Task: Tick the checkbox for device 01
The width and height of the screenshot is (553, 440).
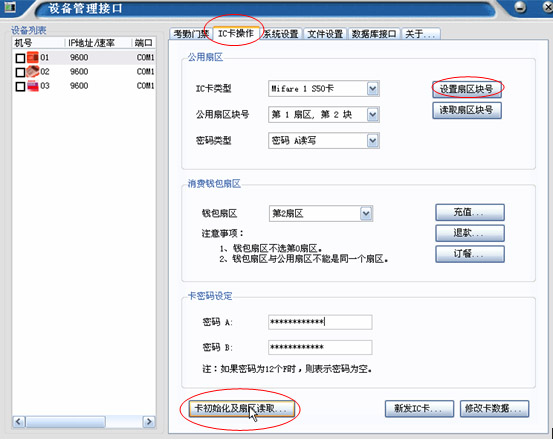Action: (x=20, y=58)
